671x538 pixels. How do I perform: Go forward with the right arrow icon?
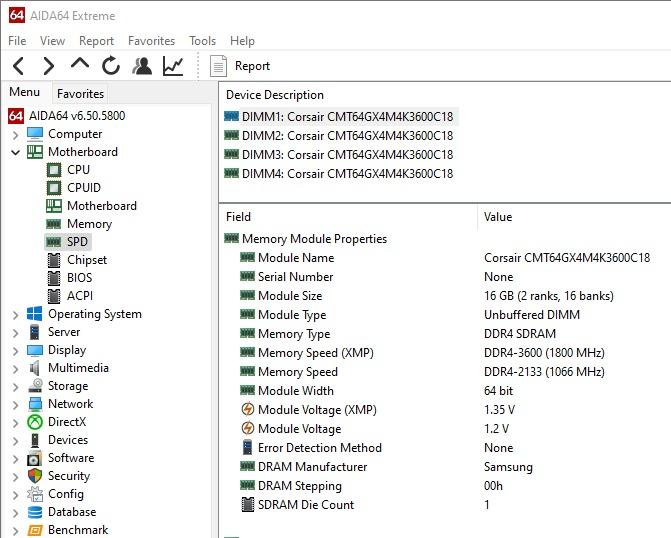pos(49,66)
